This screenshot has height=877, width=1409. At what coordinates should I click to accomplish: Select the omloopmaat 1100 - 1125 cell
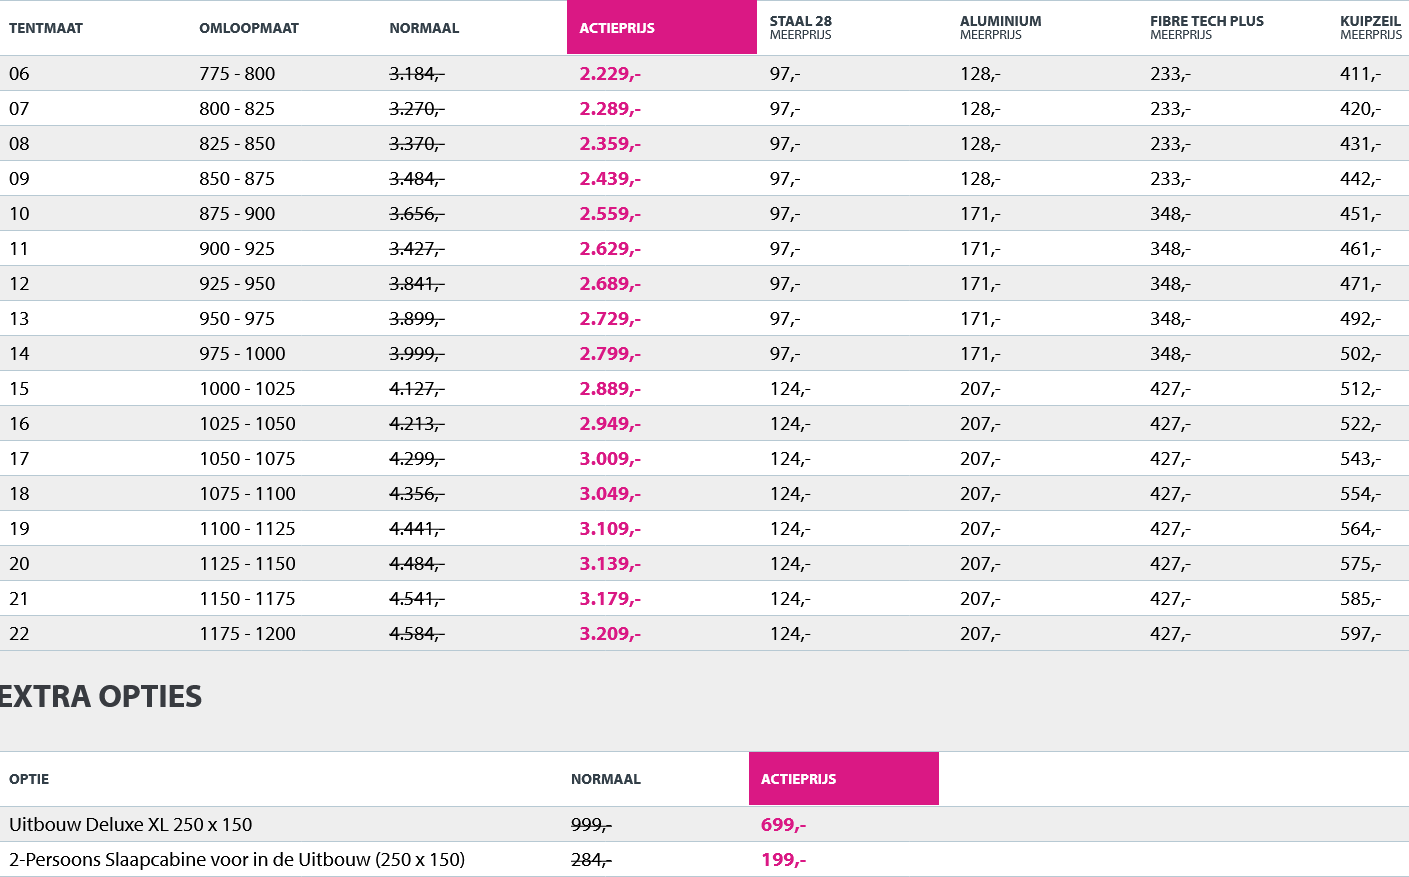tap(247, 529)
